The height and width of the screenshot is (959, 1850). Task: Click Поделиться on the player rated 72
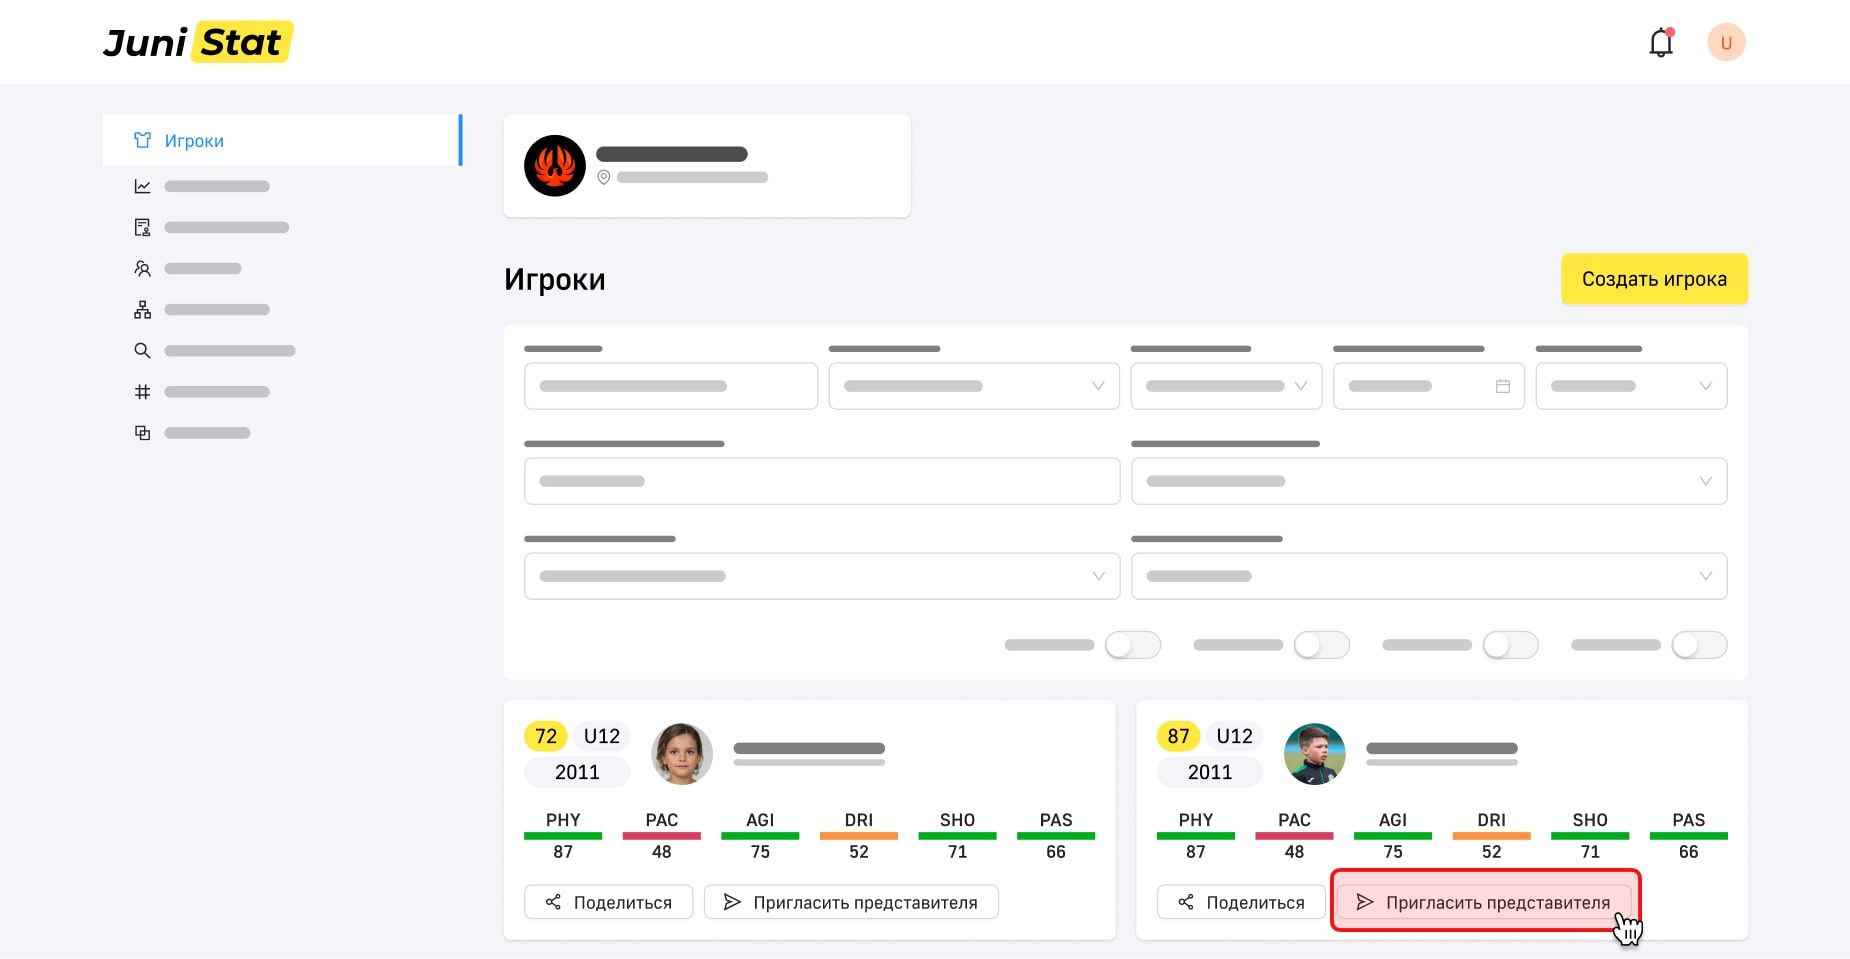(x=608, y=903)
